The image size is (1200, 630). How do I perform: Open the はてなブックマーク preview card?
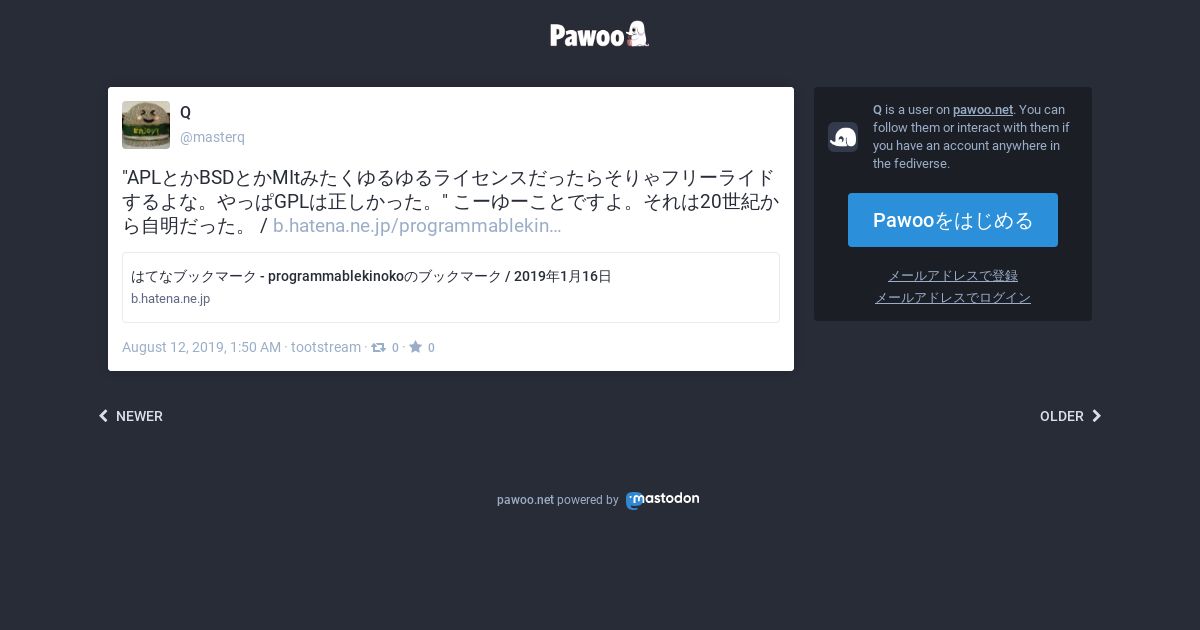[x=451, y=287]
